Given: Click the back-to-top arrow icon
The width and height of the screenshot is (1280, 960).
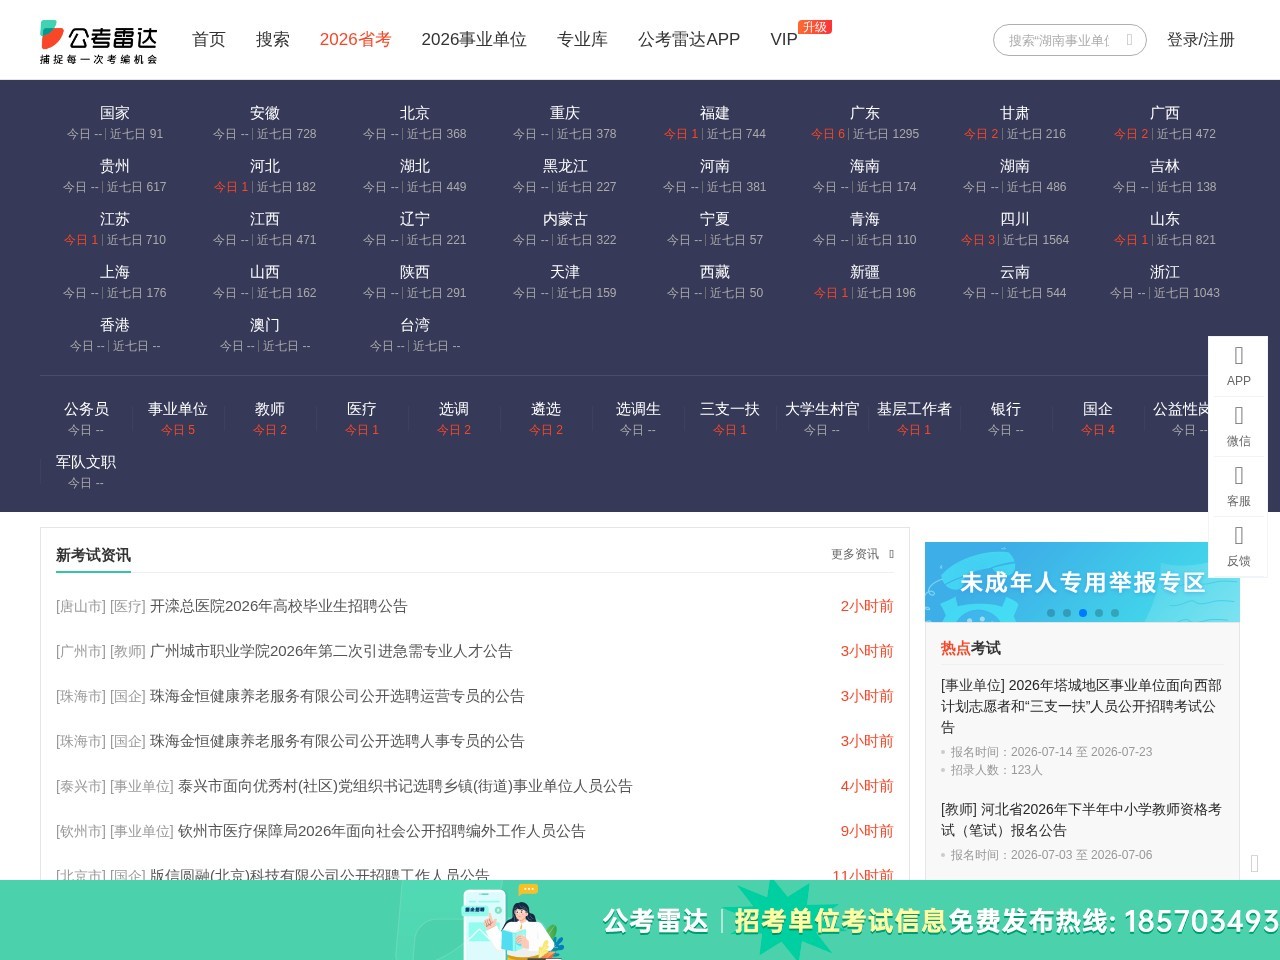Looking at the screenshot, I should [x=1255, y=862].
